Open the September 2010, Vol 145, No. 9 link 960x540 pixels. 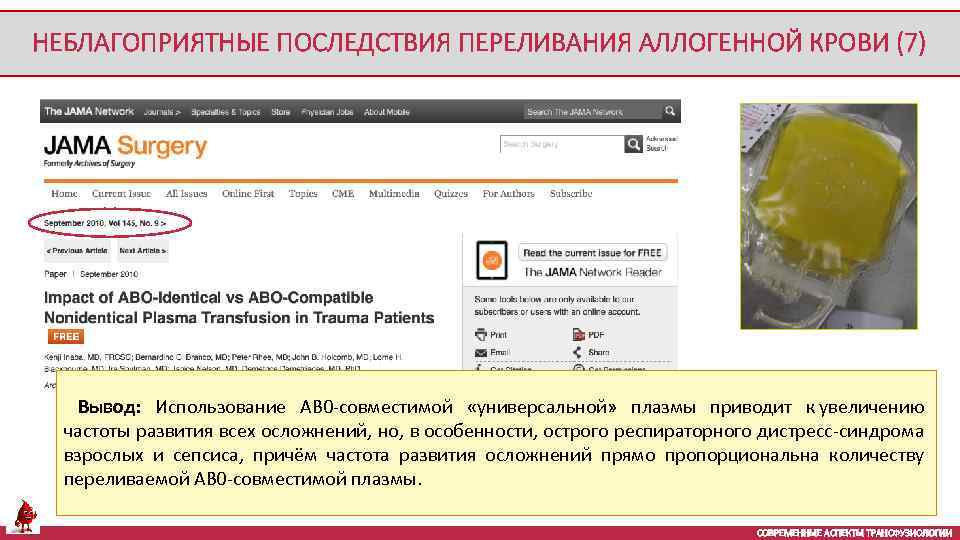click(x=105, y=223)
